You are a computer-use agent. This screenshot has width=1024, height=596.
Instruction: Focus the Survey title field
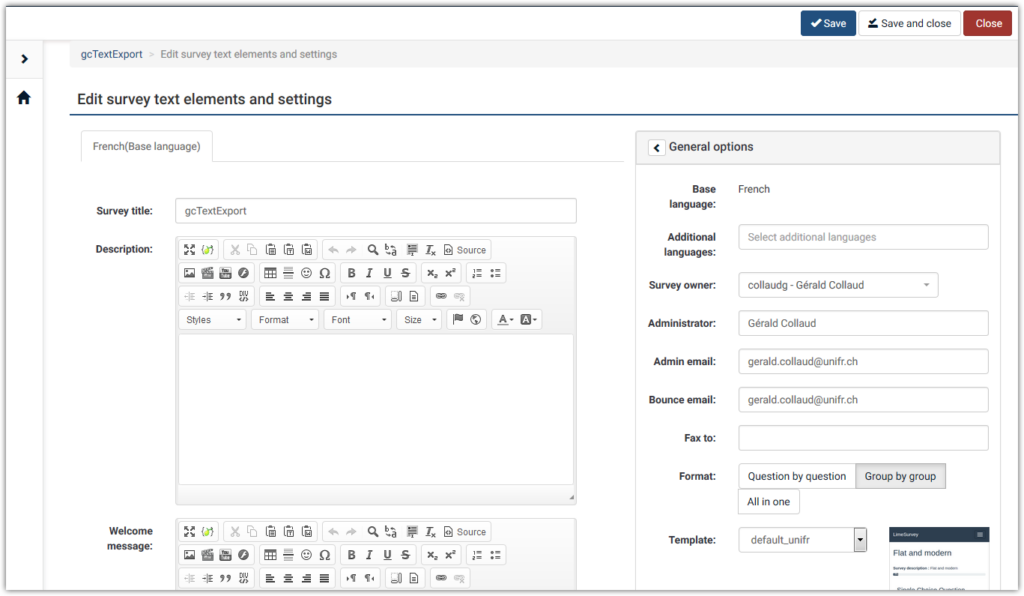pos(376,211)
